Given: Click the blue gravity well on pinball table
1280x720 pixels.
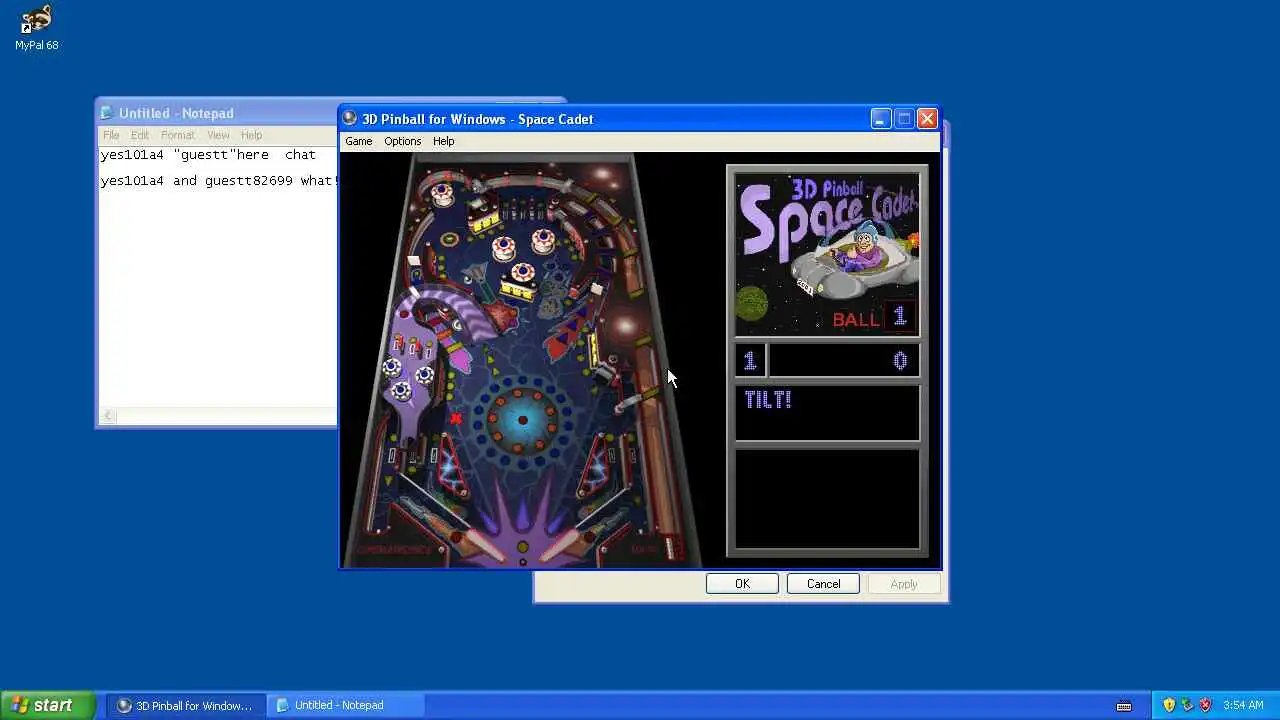Looking at the screenshot, I should point(522,420).
